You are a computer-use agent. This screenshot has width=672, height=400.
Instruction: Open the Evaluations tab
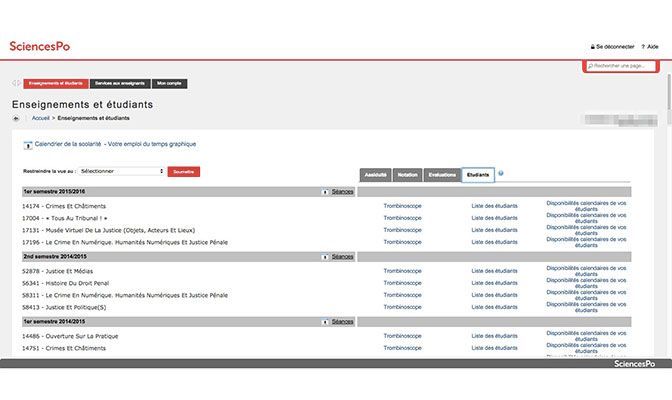pyautogui.click(x=441, y=174)
